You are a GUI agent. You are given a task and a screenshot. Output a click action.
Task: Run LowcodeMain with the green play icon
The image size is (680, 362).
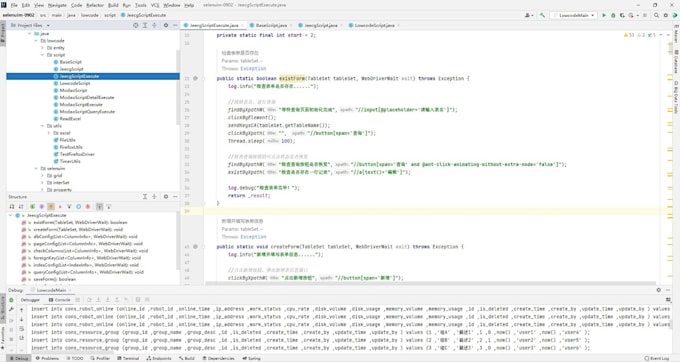tap(604, 15)
